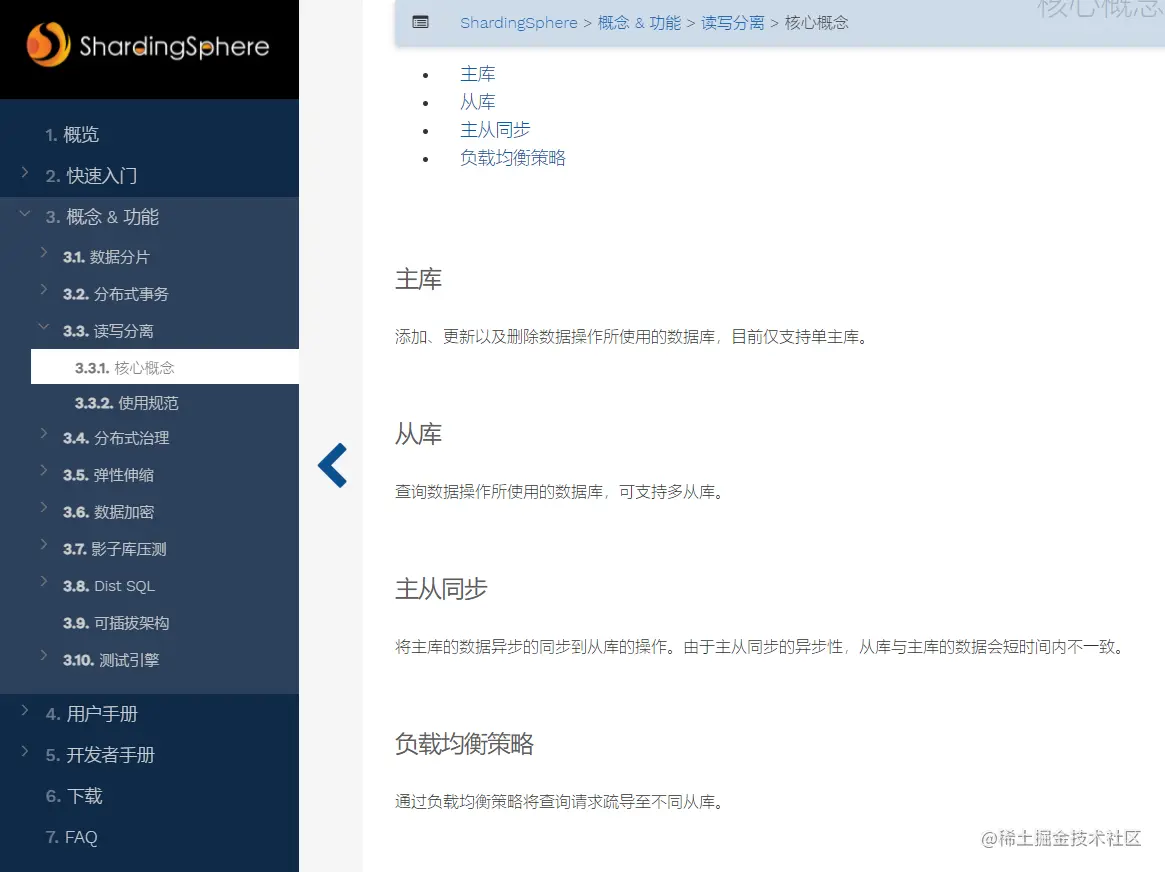The height and width of the screenshot is (872, 1165).
Task: Expand the 快速入门 section chevron
Action: tap(25, 172)
